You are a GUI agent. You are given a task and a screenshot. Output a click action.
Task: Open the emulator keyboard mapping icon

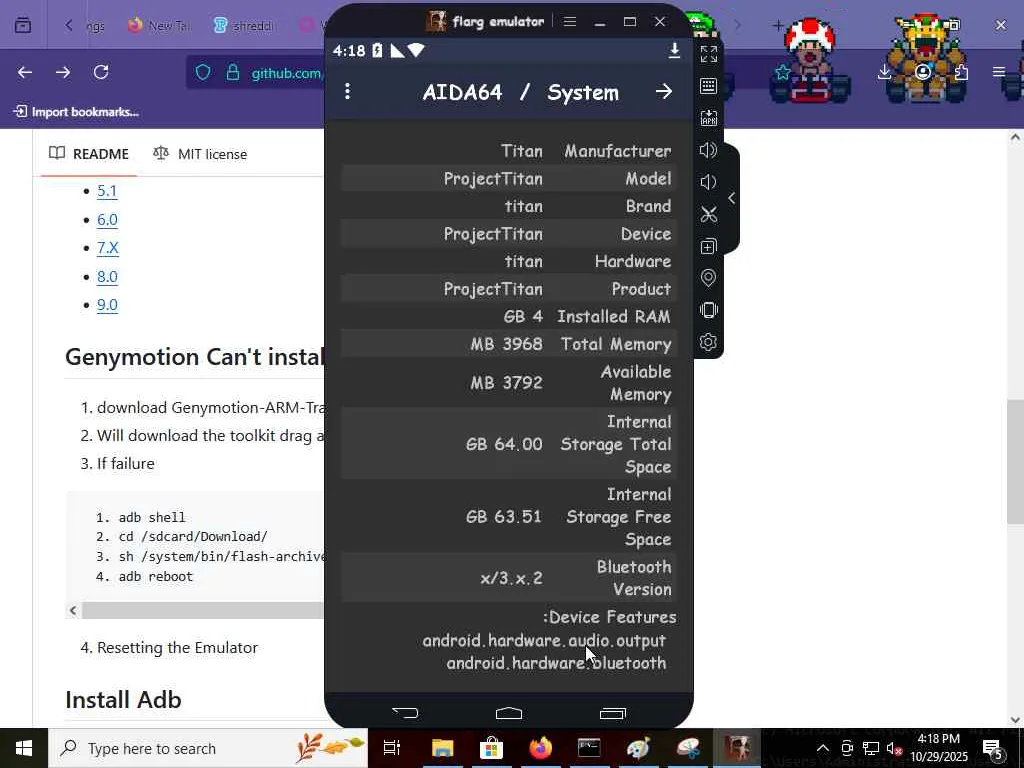pos(709,86)
